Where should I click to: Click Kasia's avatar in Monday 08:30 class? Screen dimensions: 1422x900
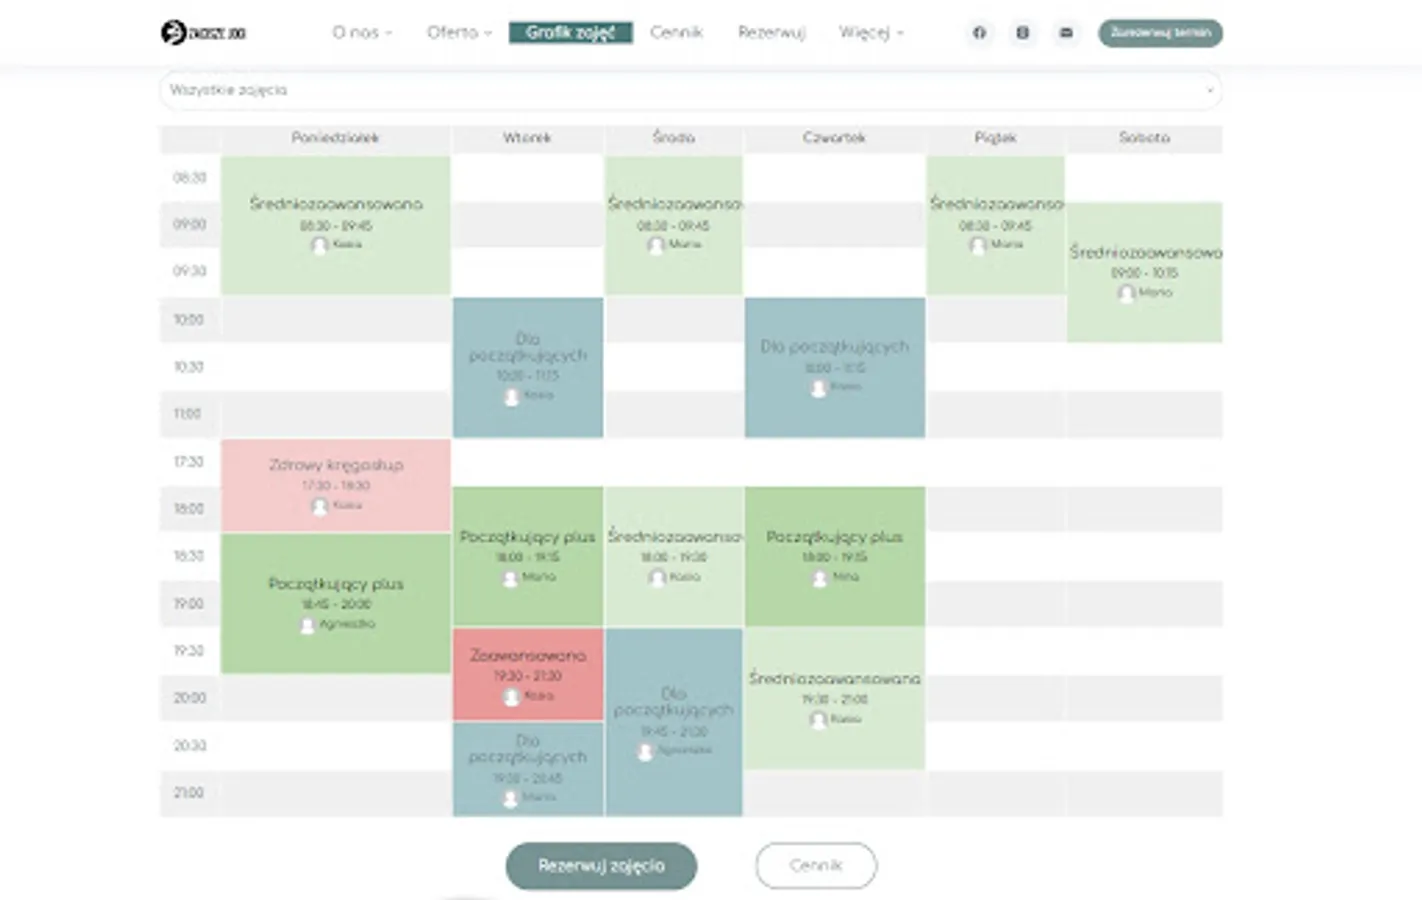click(319, 245)
